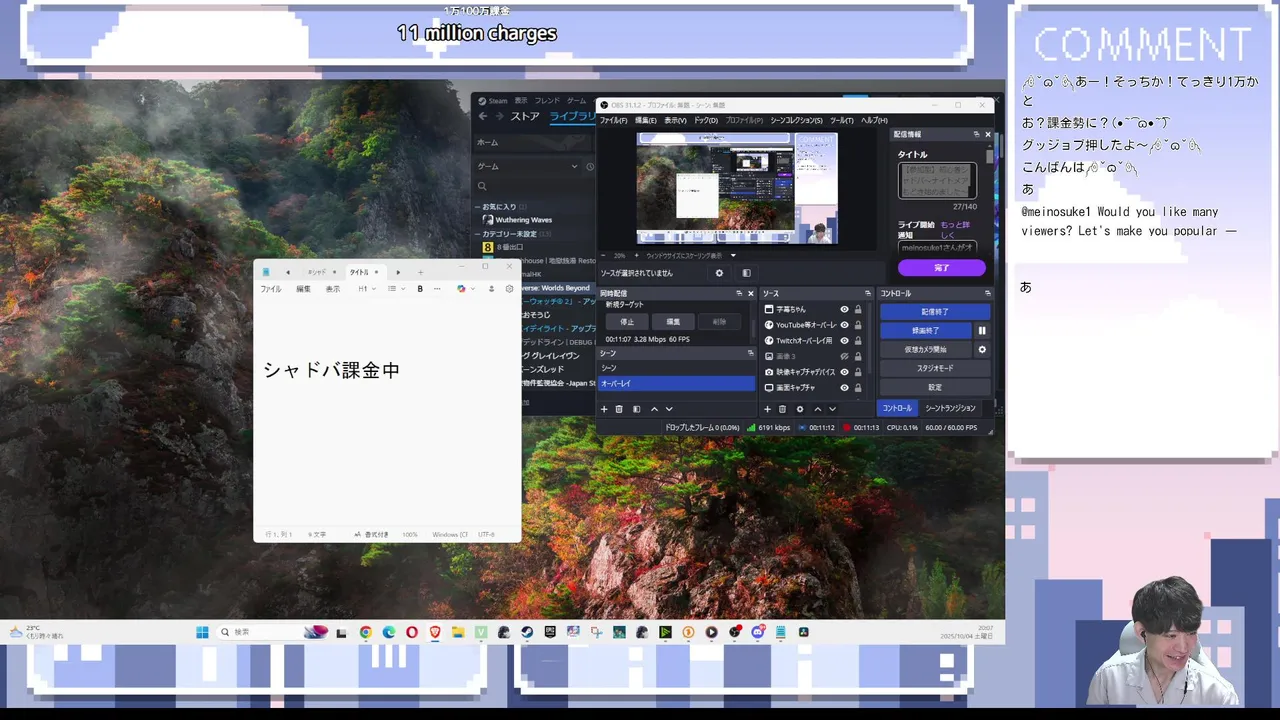Pause recording in OBS controls
Screen dimensions: 1280x720
click(982, 330)
